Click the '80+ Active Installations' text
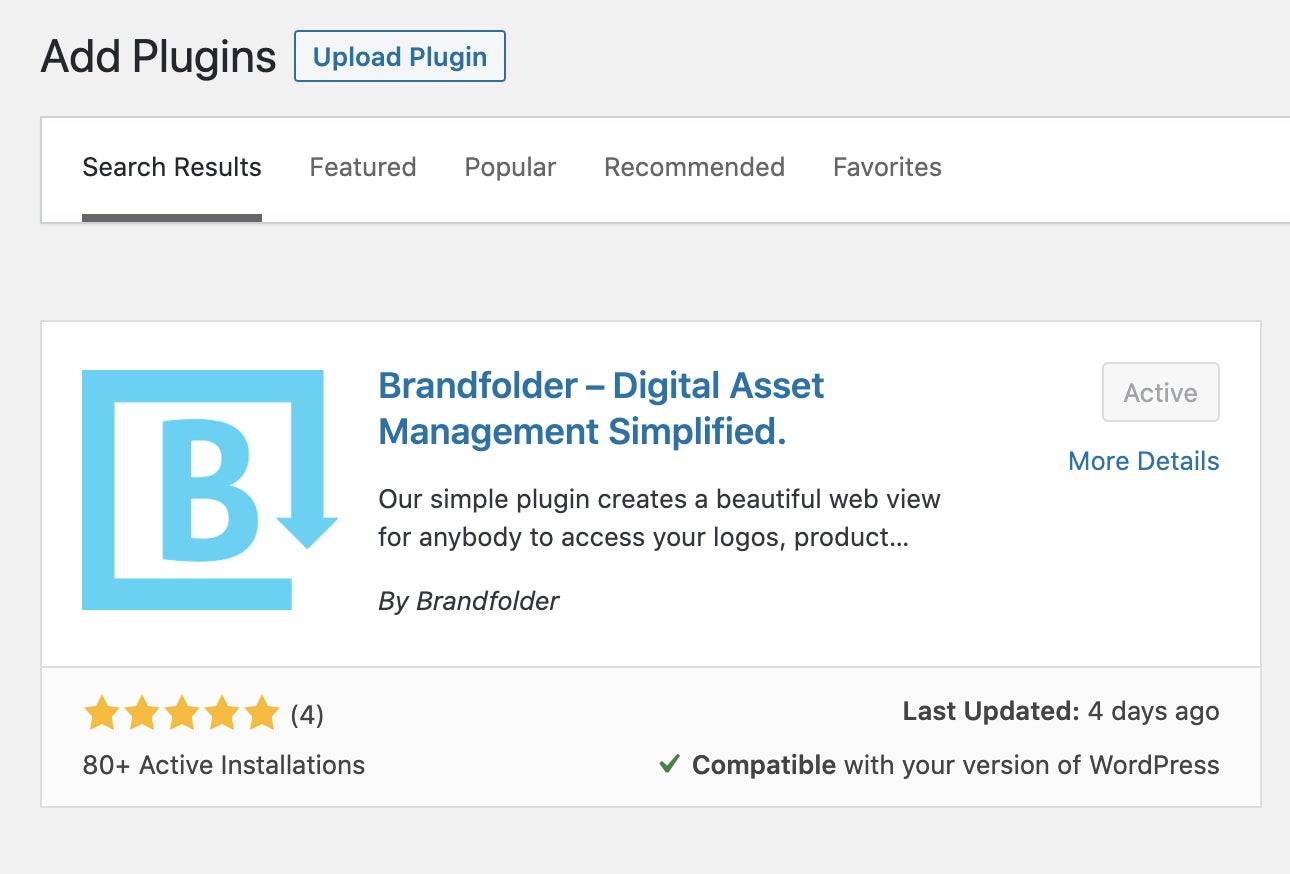The width and height of the screenshot is (1290, 874). [224, 765]
